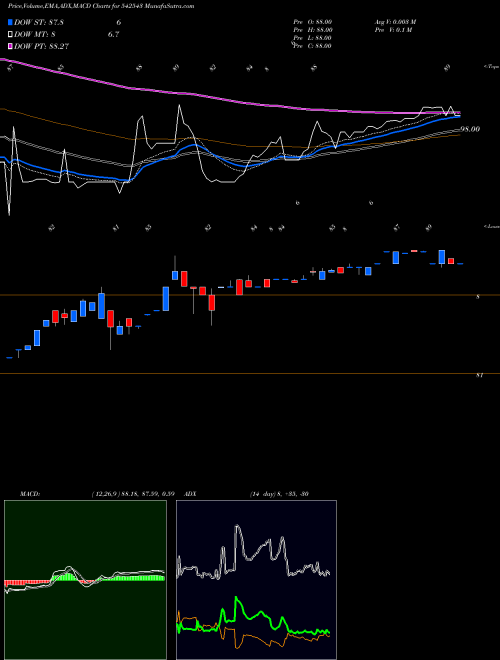Select the 'DOW MT: 8' legend label
Viewport: 500px width, 660px height.
tap(35, 35)
